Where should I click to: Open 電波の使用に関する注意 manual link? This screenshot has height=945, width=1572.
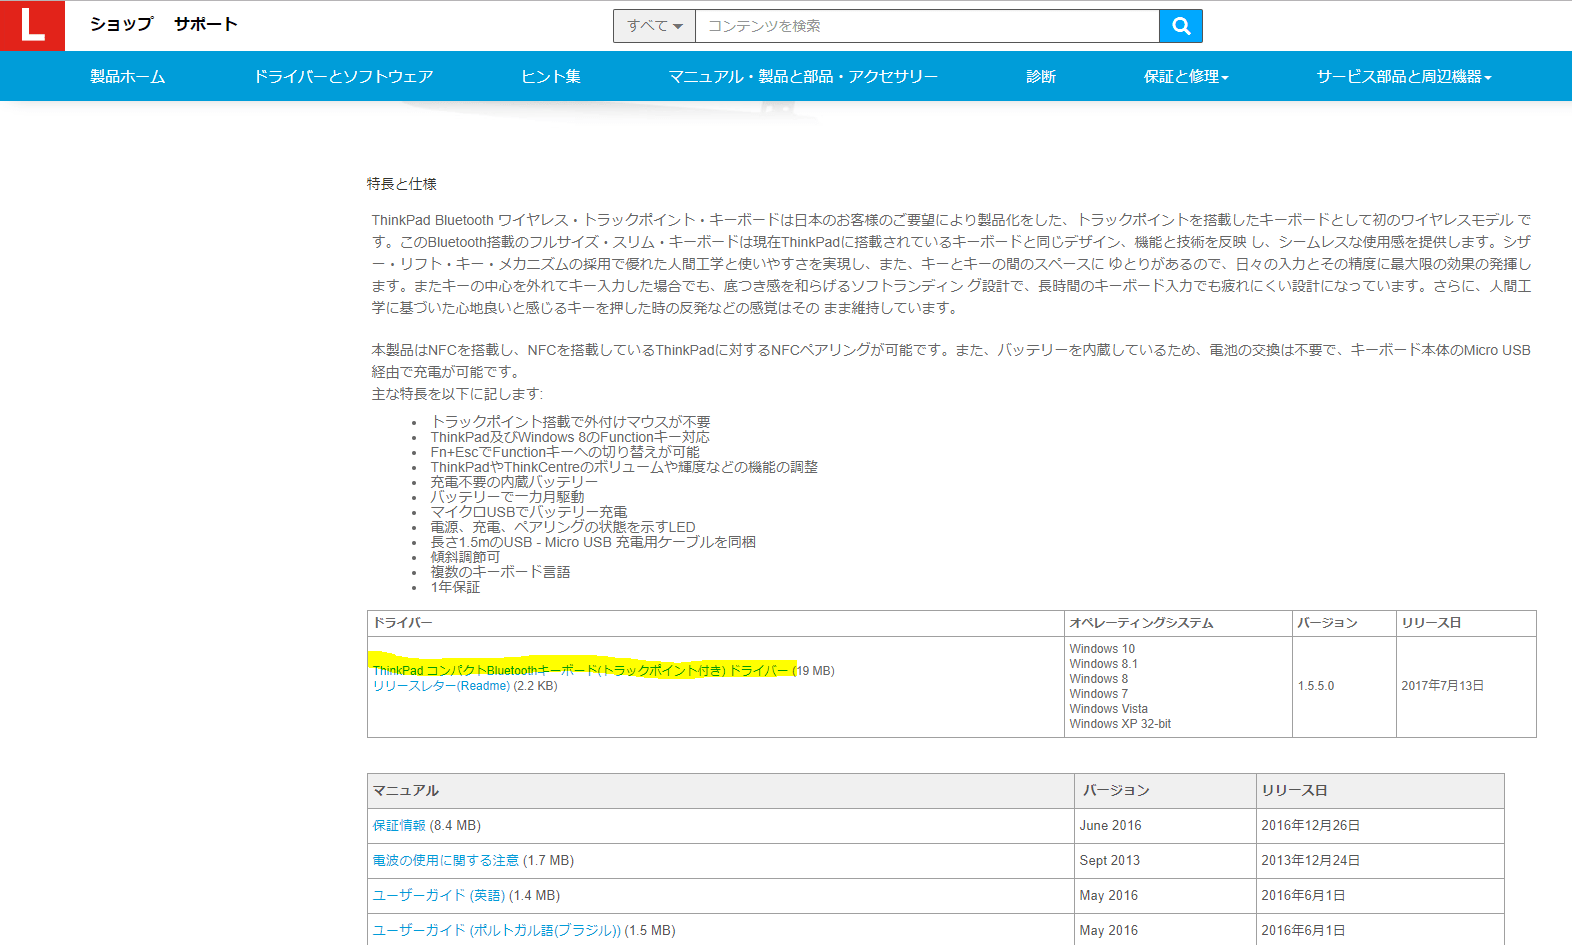coord(445,860)
